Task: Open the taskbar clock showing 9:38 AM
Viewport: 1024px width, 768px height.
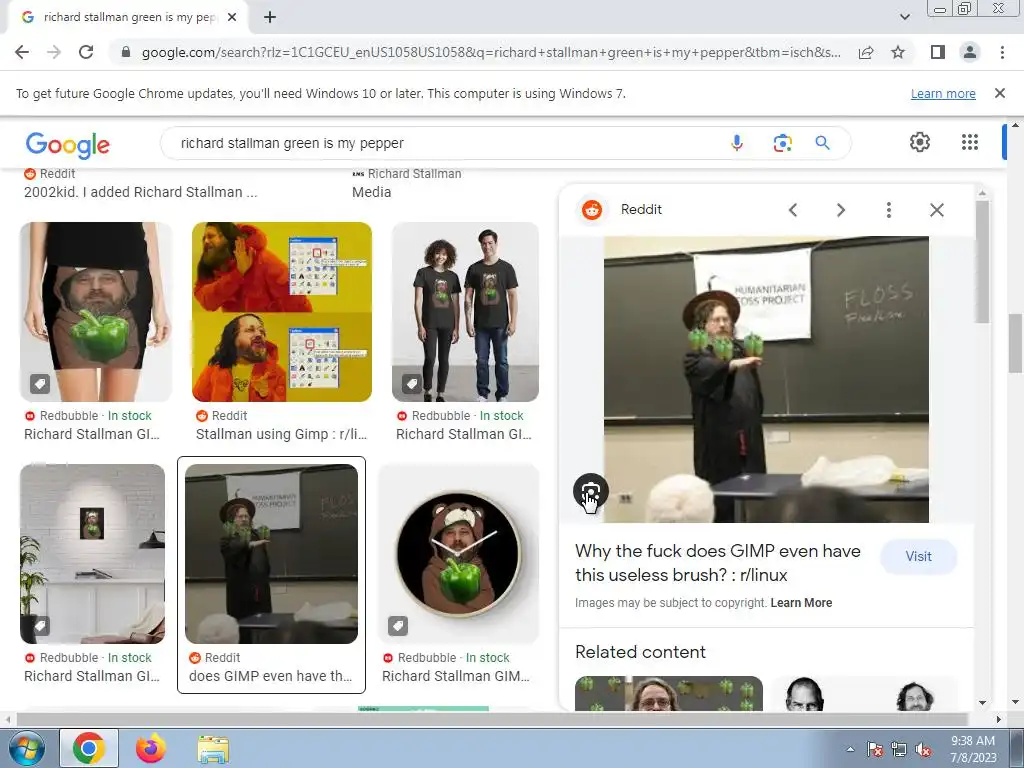Action: (973, 749)
